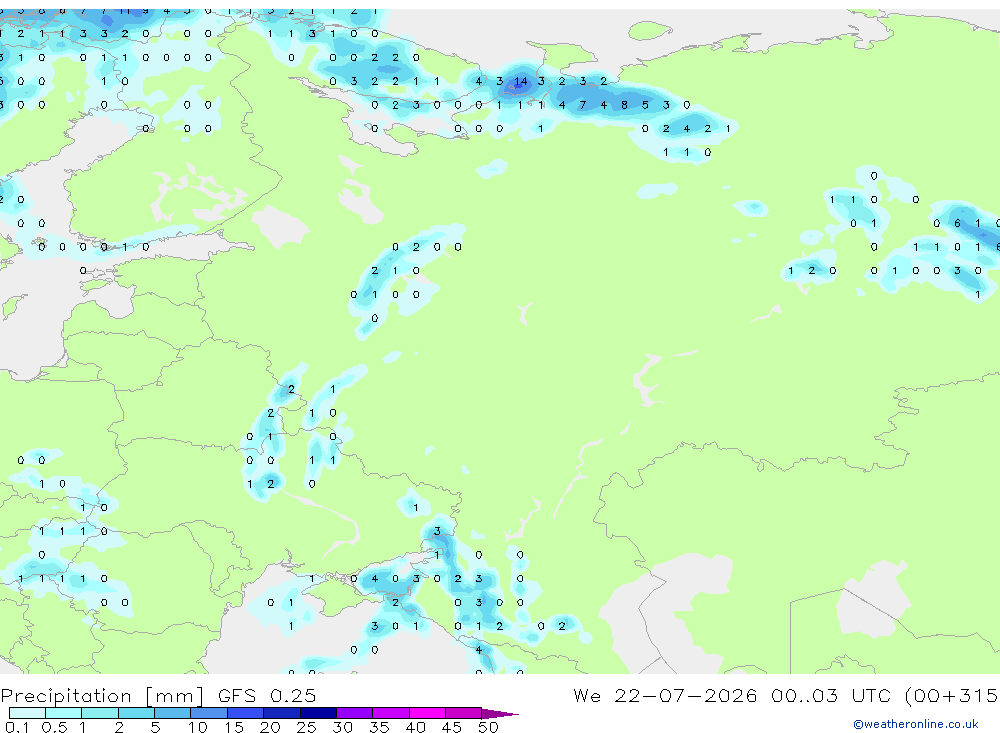
Task: Click the '(00+315' forecast offset text
Action: [951, 695]
